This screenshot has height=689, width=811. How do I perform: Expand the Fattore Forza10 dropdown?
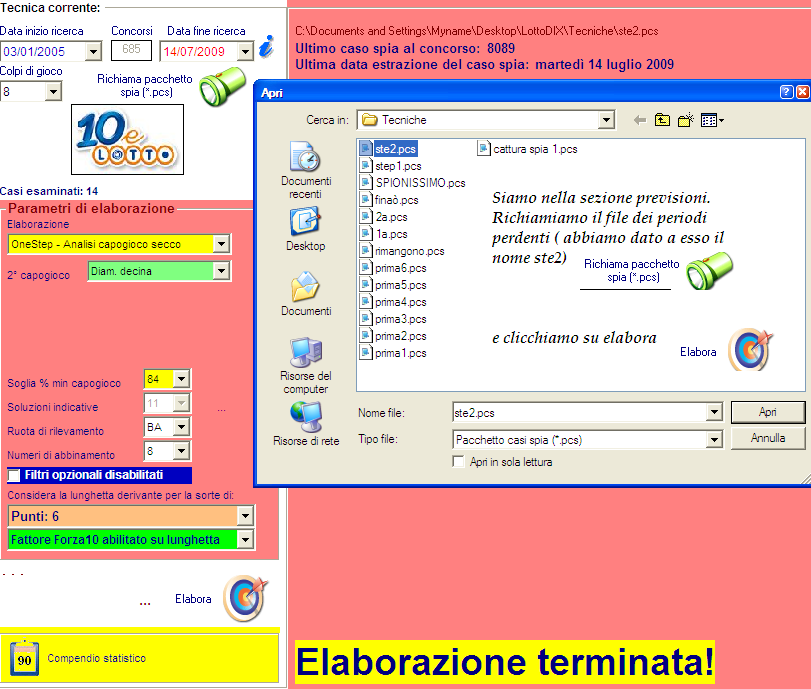click(x=245, y=540)
